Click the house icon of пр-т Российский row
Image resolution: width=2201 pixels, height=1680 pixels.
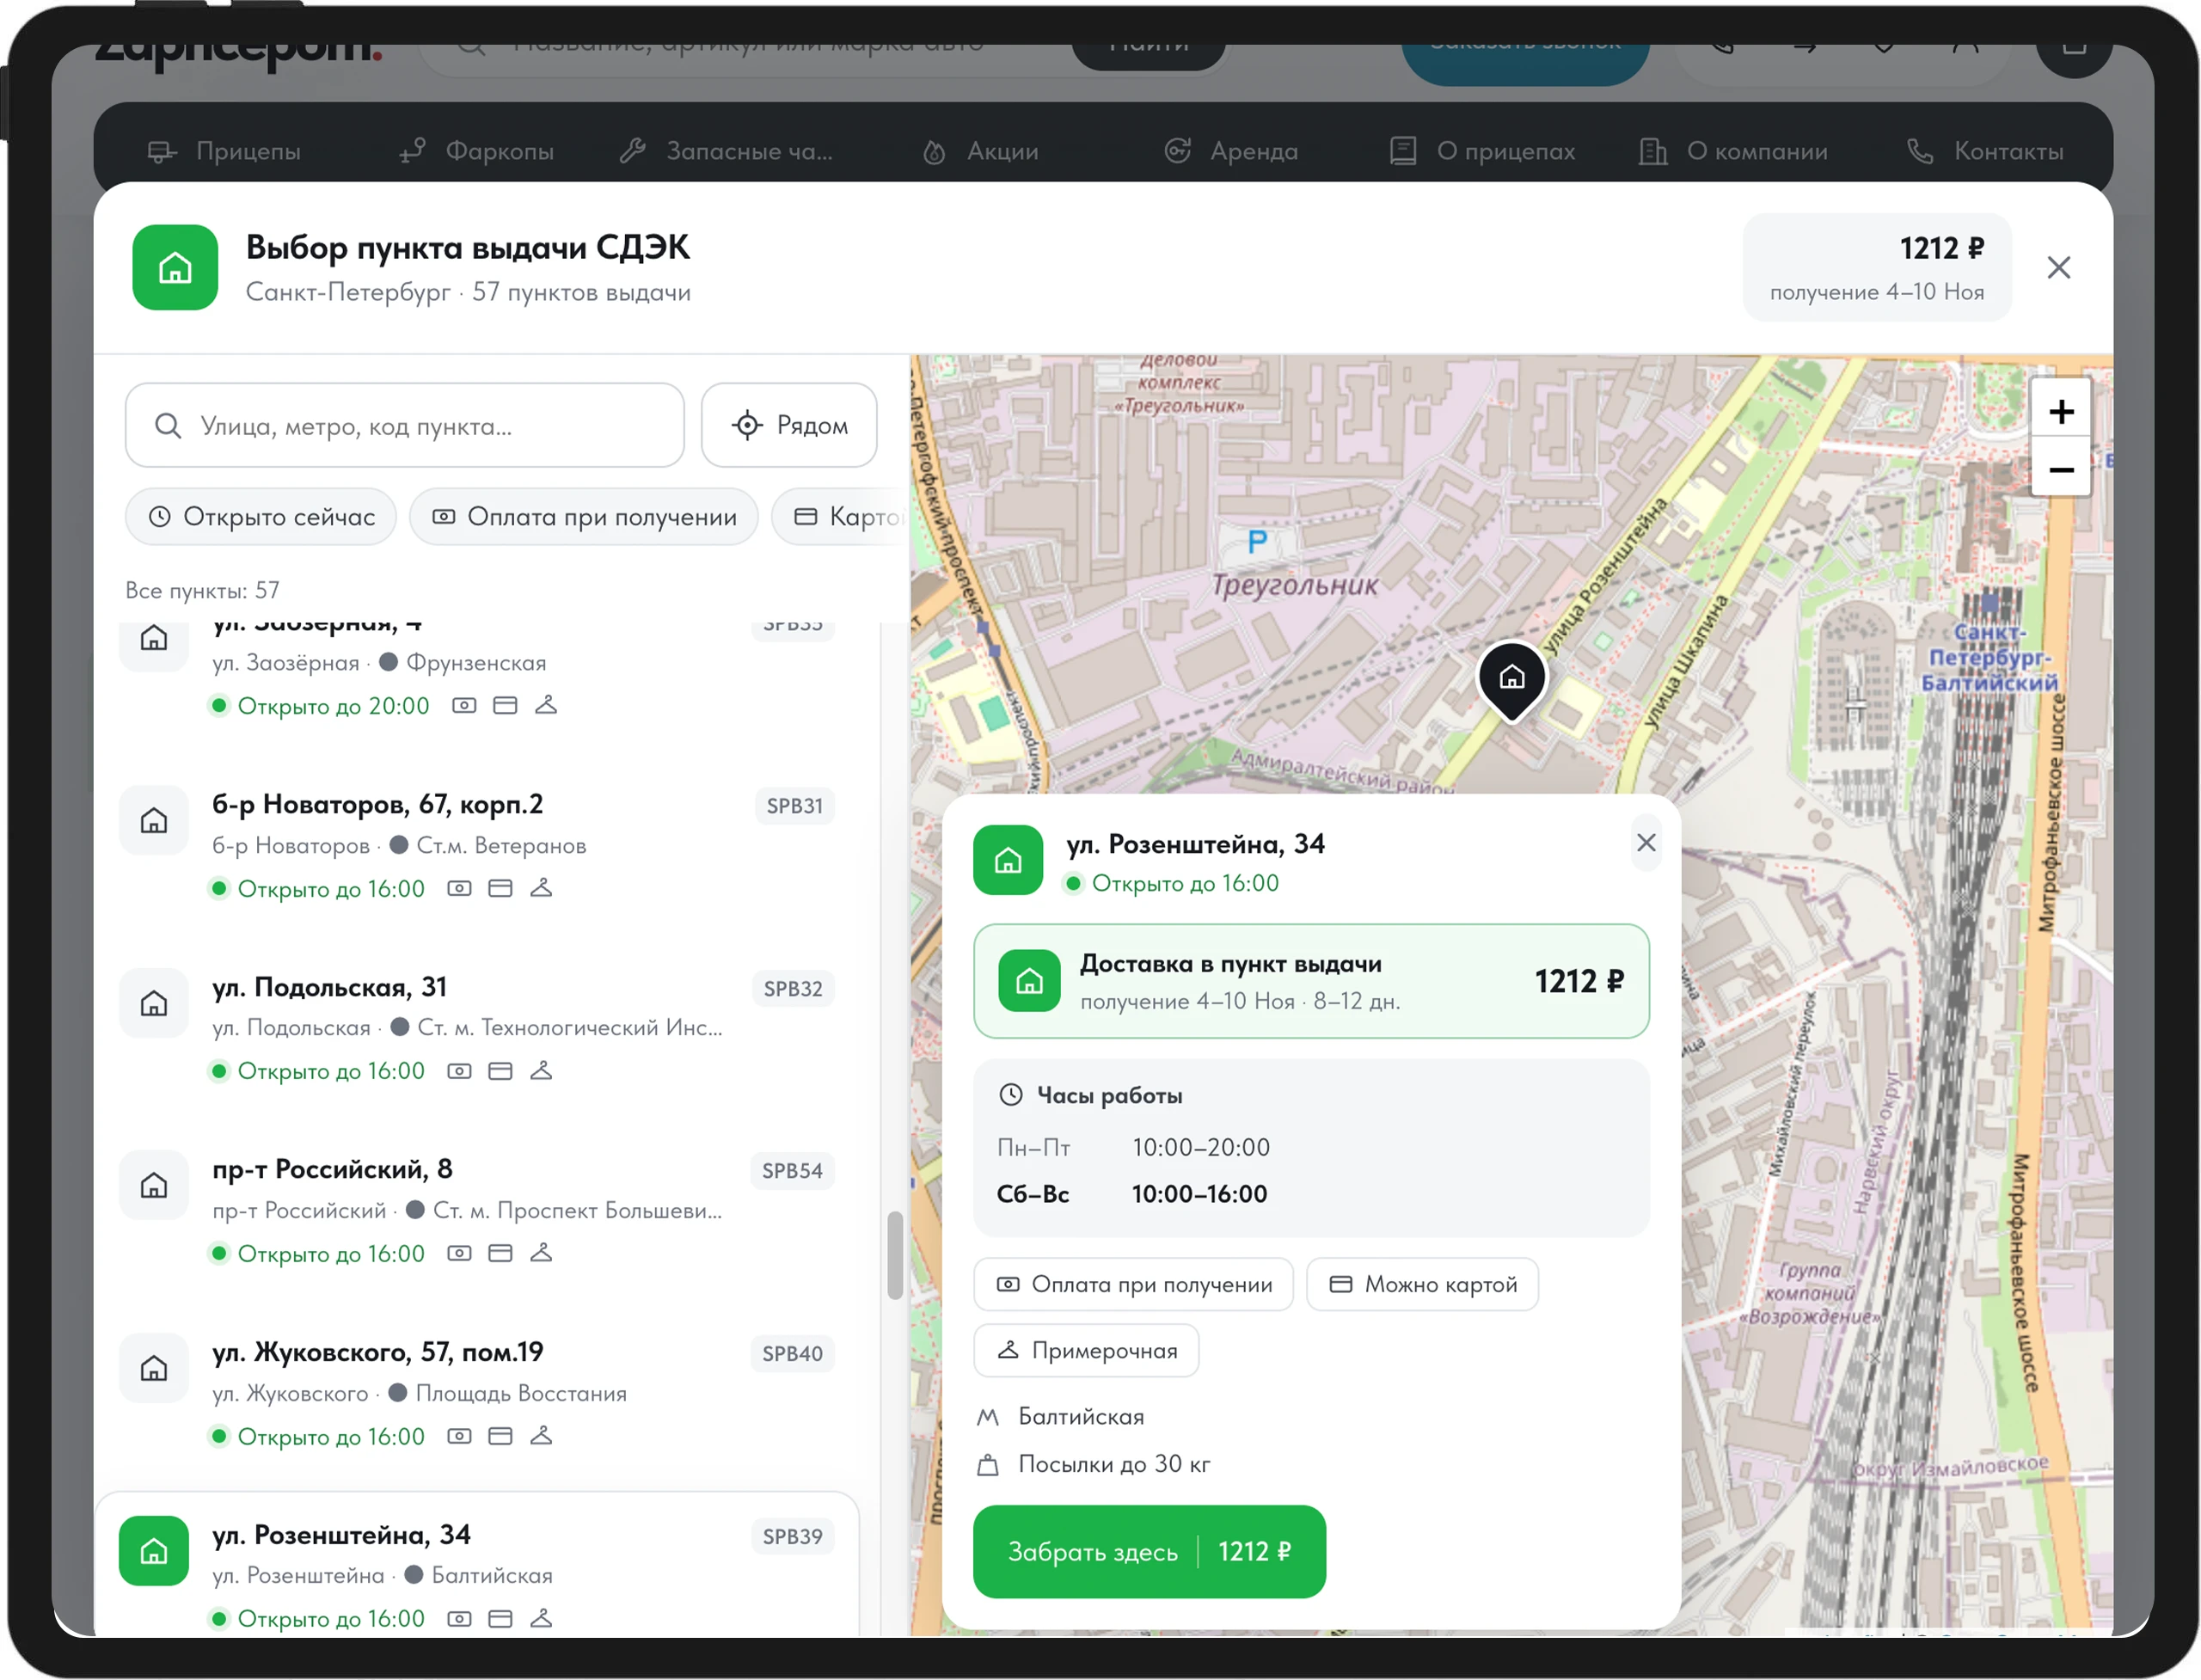[x=154, y=1185]
